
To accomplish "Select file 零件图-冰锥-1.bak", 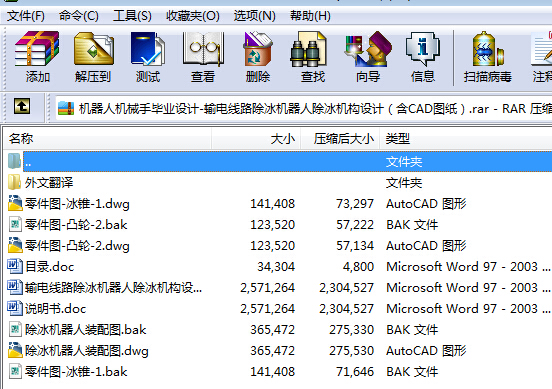I will click(76, 371).
